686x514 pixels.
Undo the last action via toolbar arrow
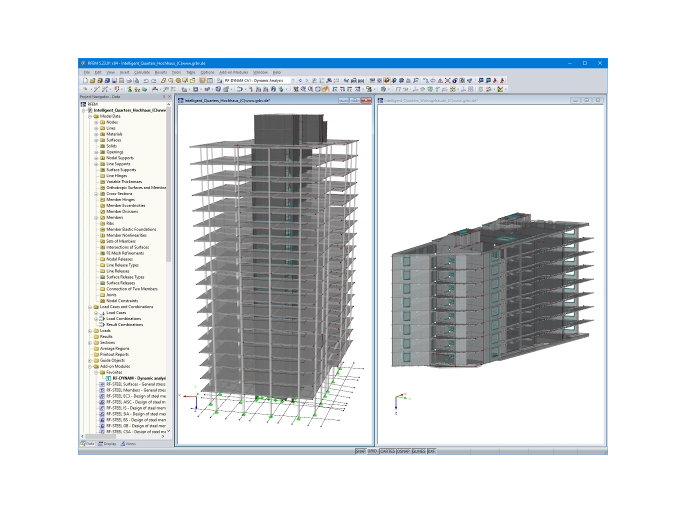pos(146,80)
